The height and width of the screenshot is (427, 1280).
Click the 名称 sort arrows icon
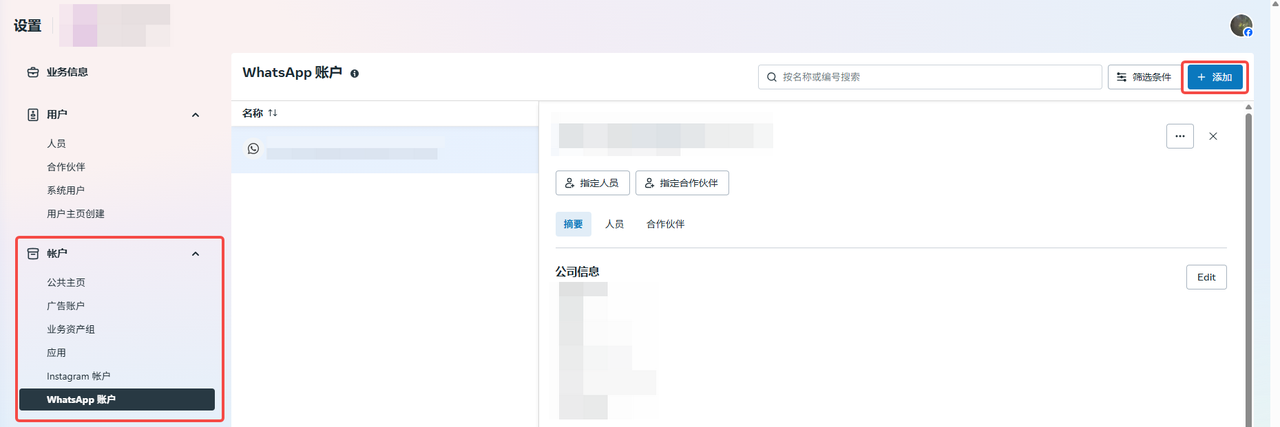tap(273, 114)
